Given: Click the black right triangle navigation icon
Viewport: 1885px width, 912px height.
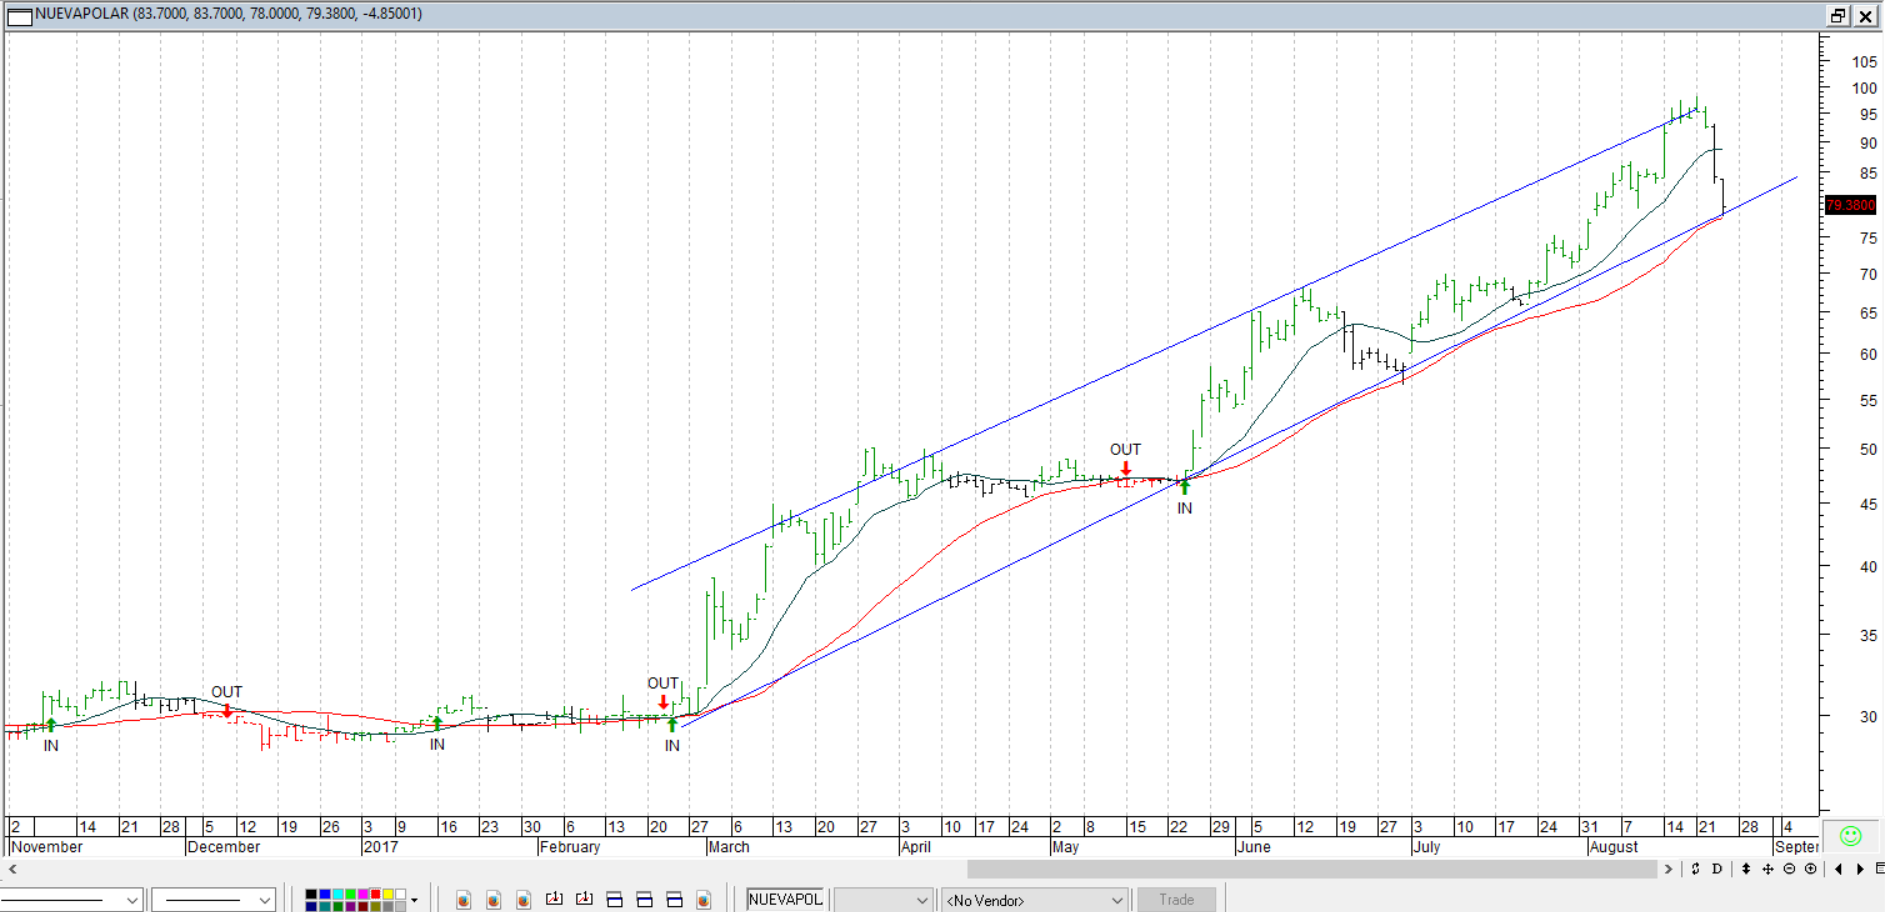Looking at the screenshot, I should click(x=1860, y=869).
